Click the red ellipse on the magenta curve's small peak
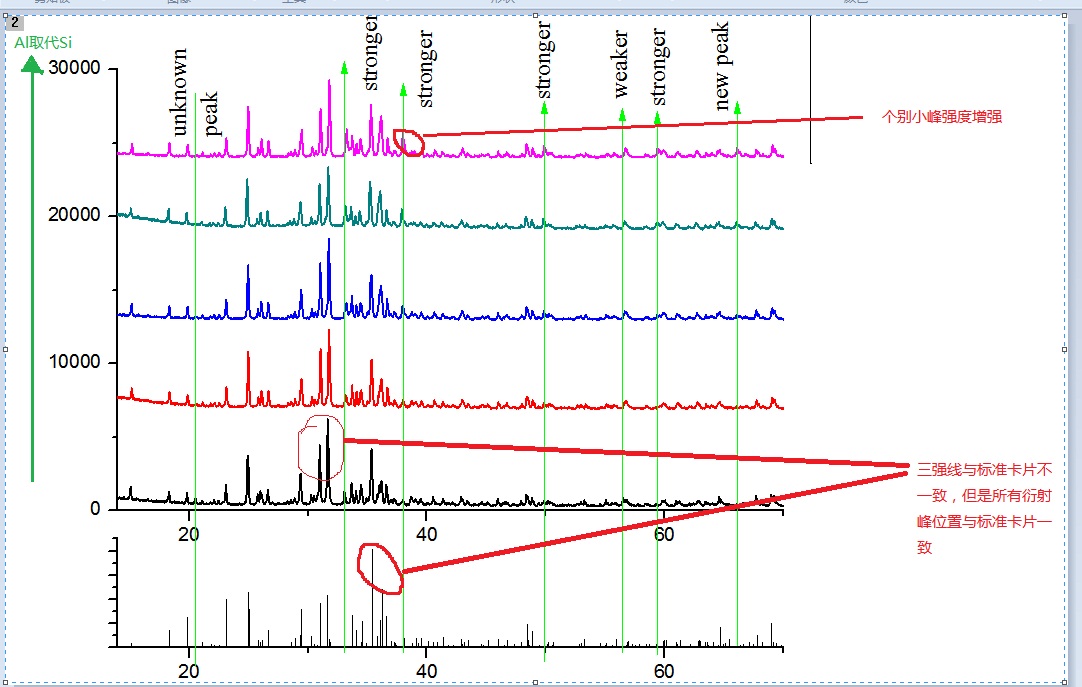This screenshot has width=1082, height=687. tap(409, 143)
